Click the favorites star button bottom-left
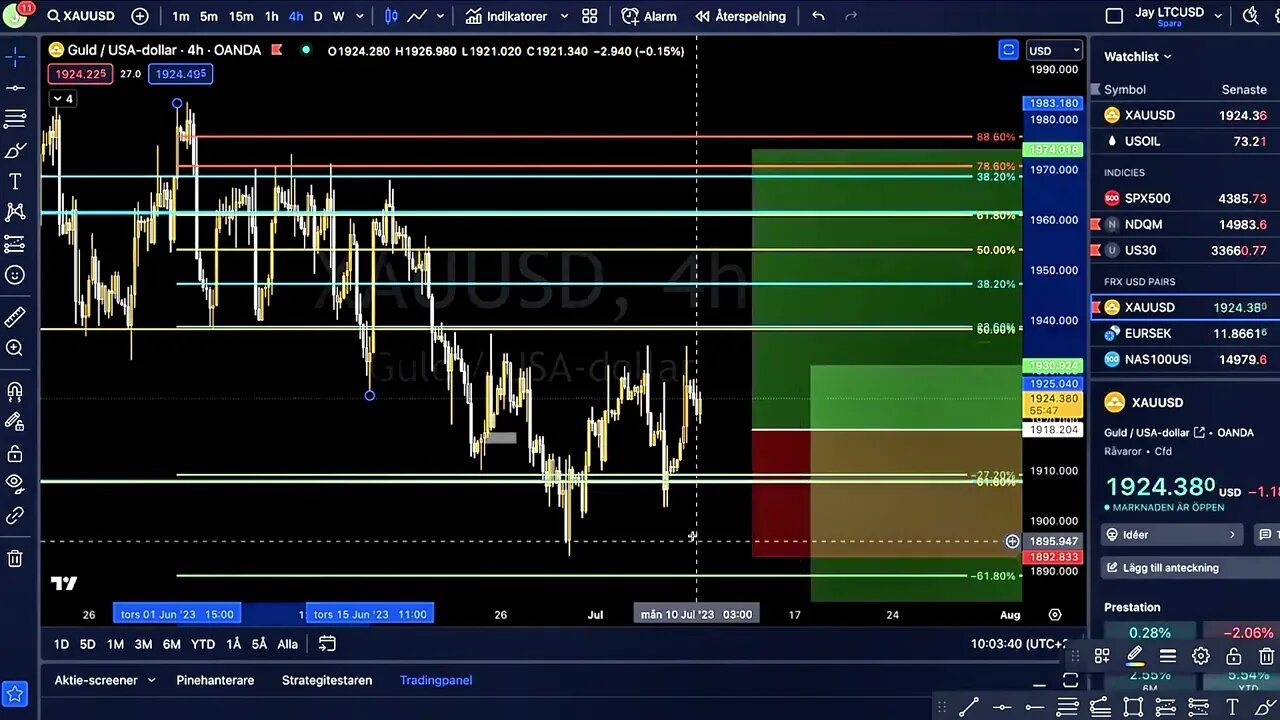The height and width of the screenshot is (720, 1280). pyautogui.click(x=15, y=693)
